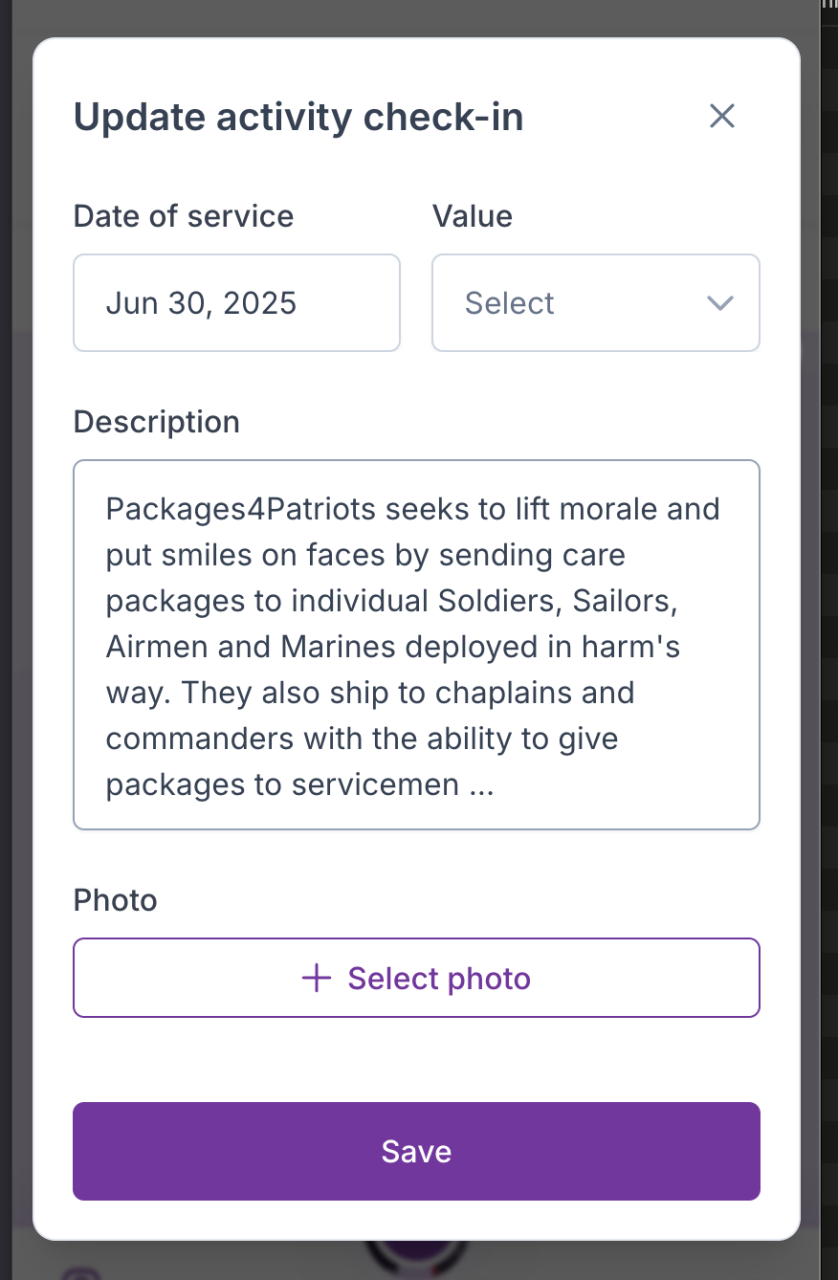The height and width of the screenshot is (1280, 838).
Task: Click the Description label
Action: (x=156, y=421)
